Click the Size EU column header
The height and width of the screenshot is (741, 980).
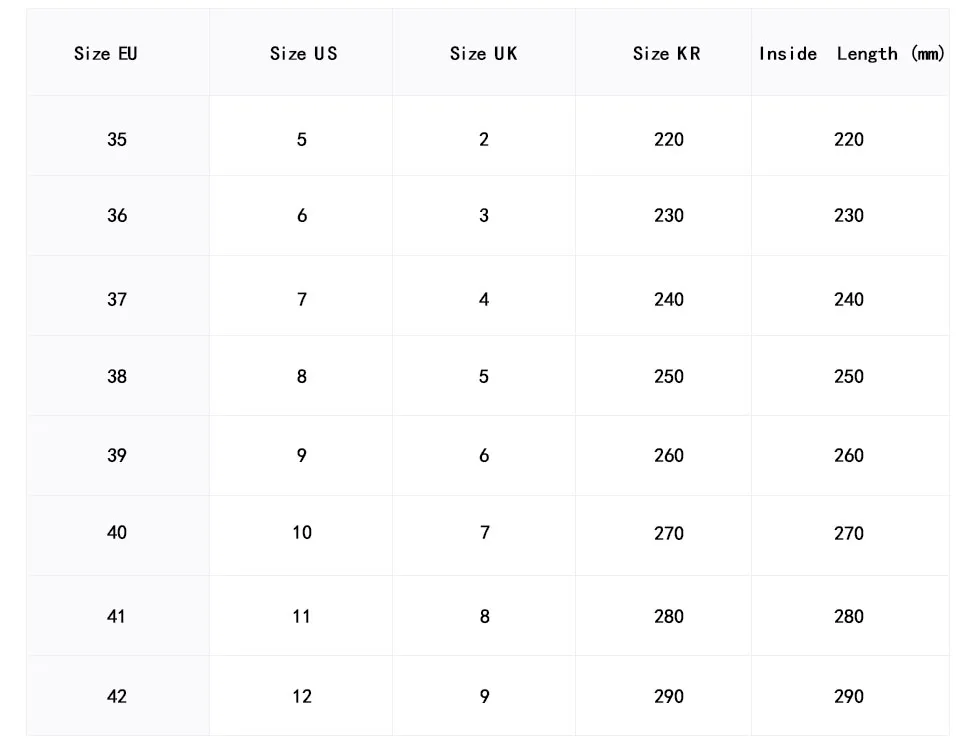click(x=106, y=54)
